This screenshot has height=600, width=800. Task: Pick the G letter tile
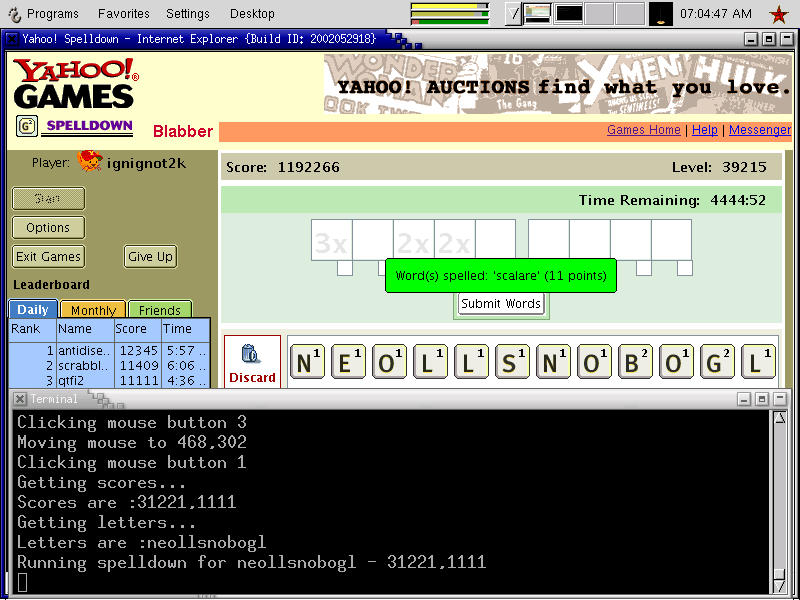[x=717, y=361]
